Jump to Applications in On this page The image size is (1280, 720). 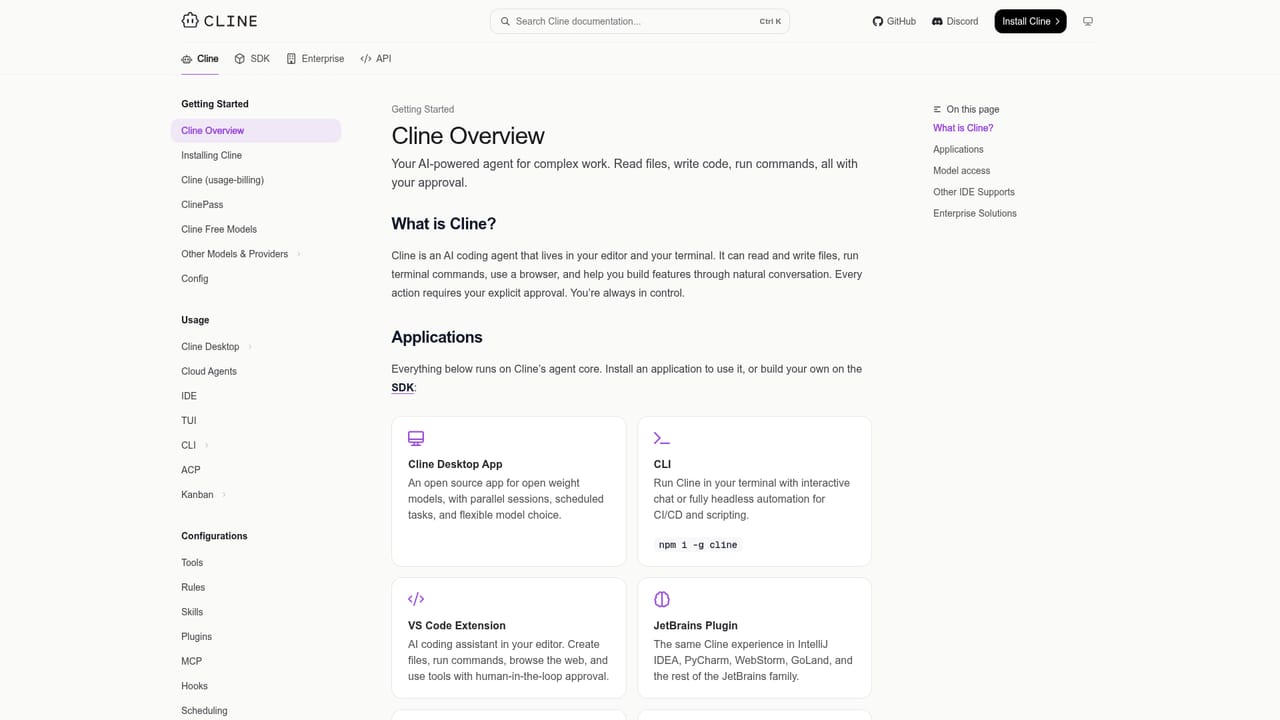958,149
